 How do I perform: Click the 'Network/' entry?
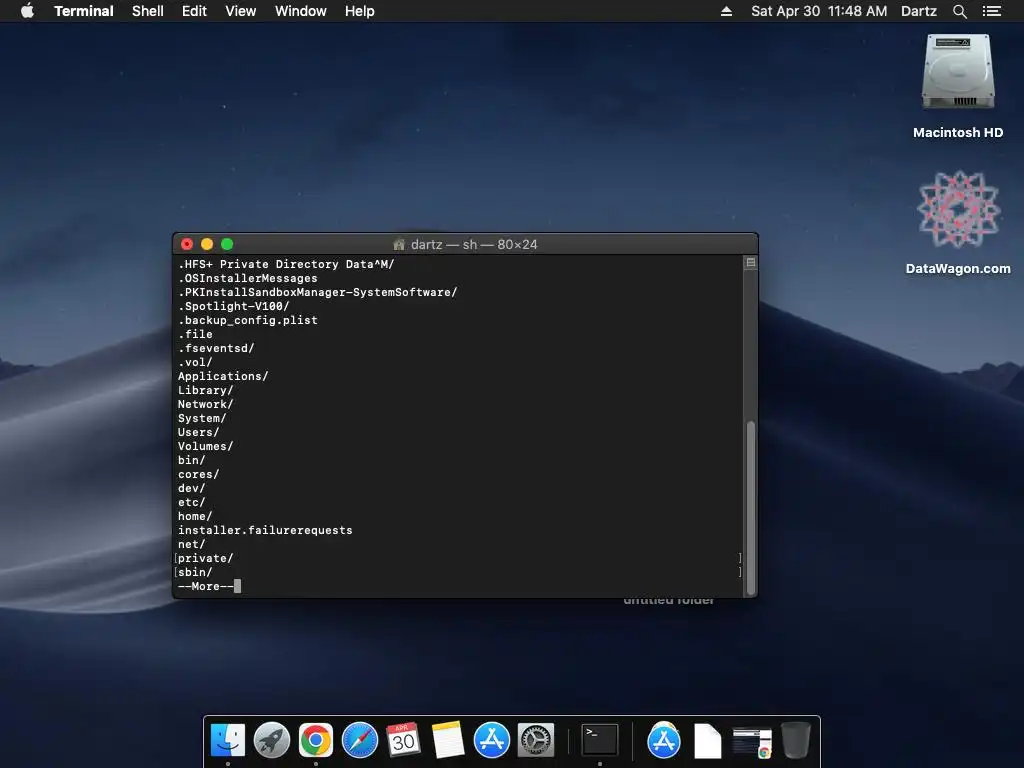[206, 404]
